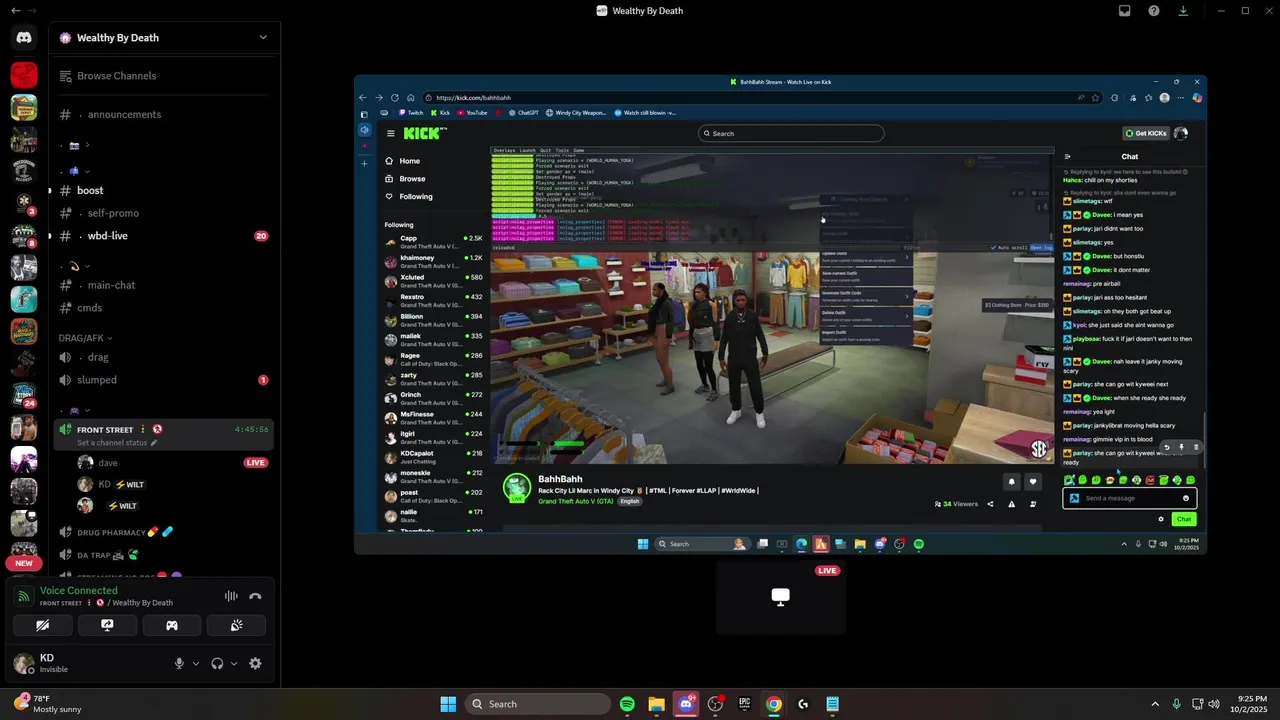Click the Windows taskbar Search box
The width and height of the screenshot is (1280, 720).
point(538,704)
